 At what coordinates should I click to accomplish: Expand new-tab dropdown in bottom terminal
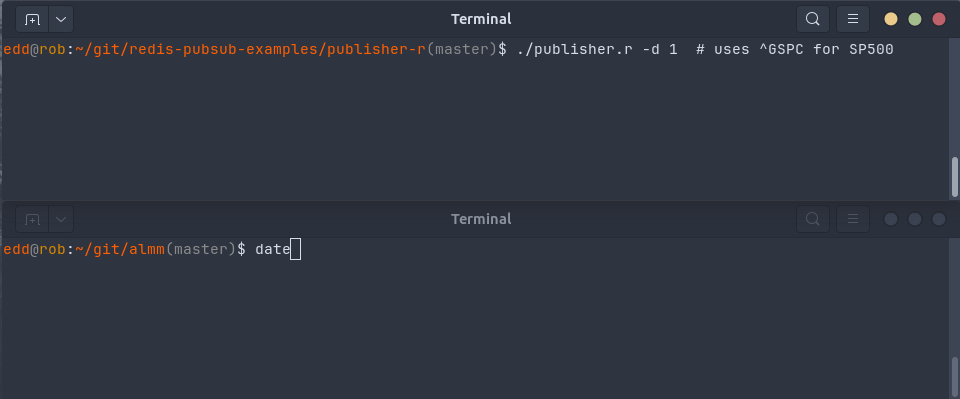[x=61, y=219]
